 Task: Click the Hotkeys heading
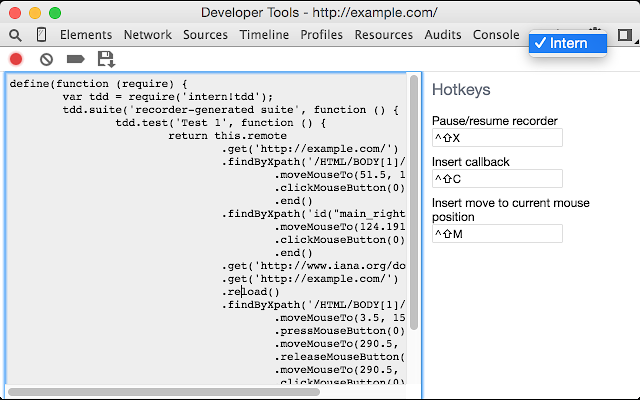(461, 90)
